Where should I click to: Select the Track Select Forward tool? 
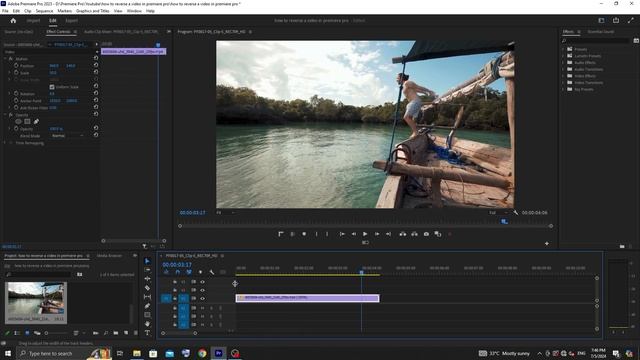tap(147, 270)
